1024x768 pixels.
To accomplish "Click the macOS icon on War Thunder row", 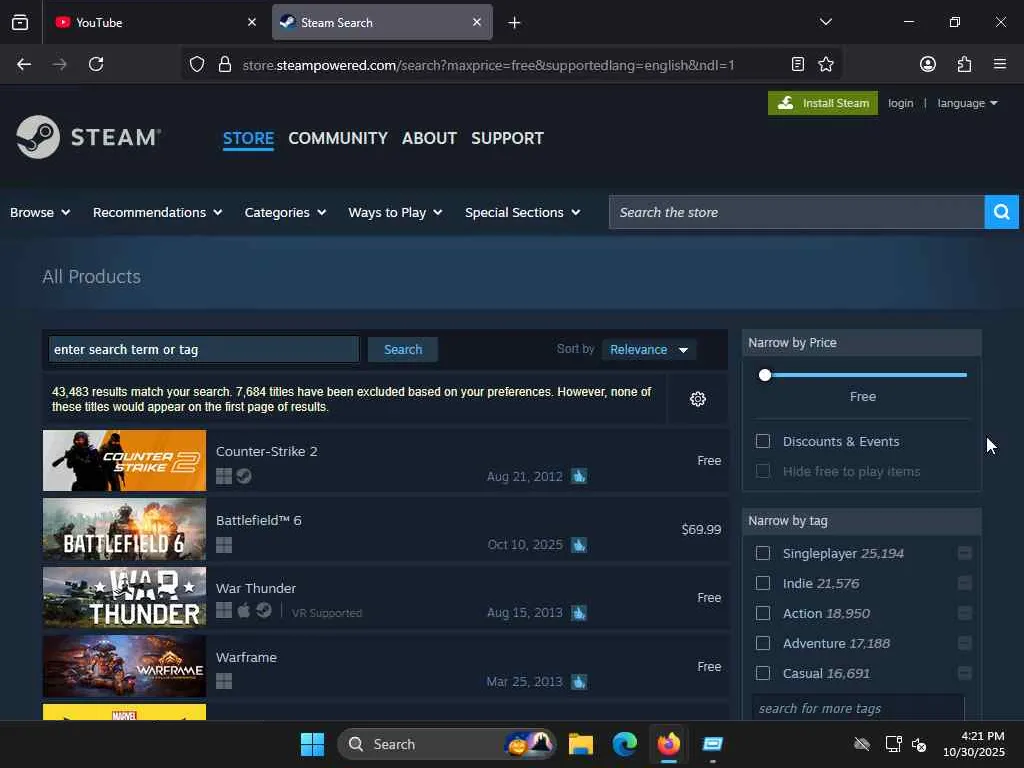I will (244, 612).
